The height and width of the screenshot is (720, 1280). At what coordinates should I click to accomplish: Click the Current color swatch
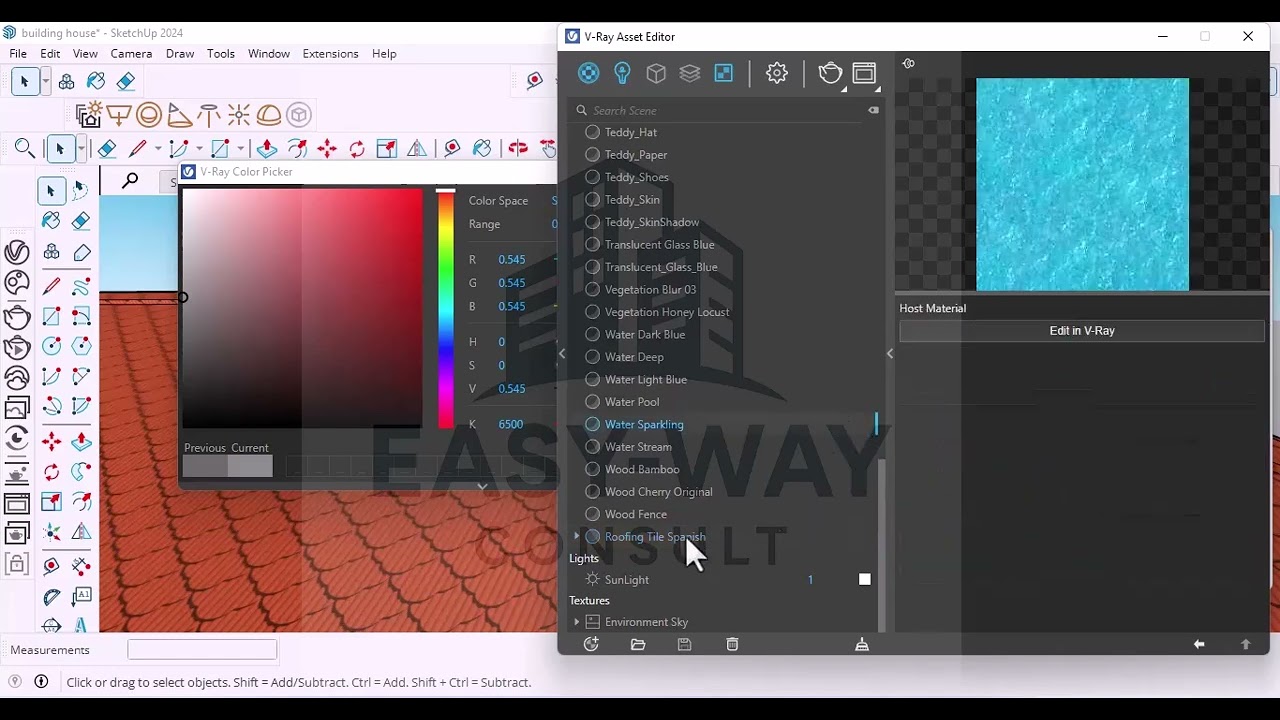click(x=250, y=466)
